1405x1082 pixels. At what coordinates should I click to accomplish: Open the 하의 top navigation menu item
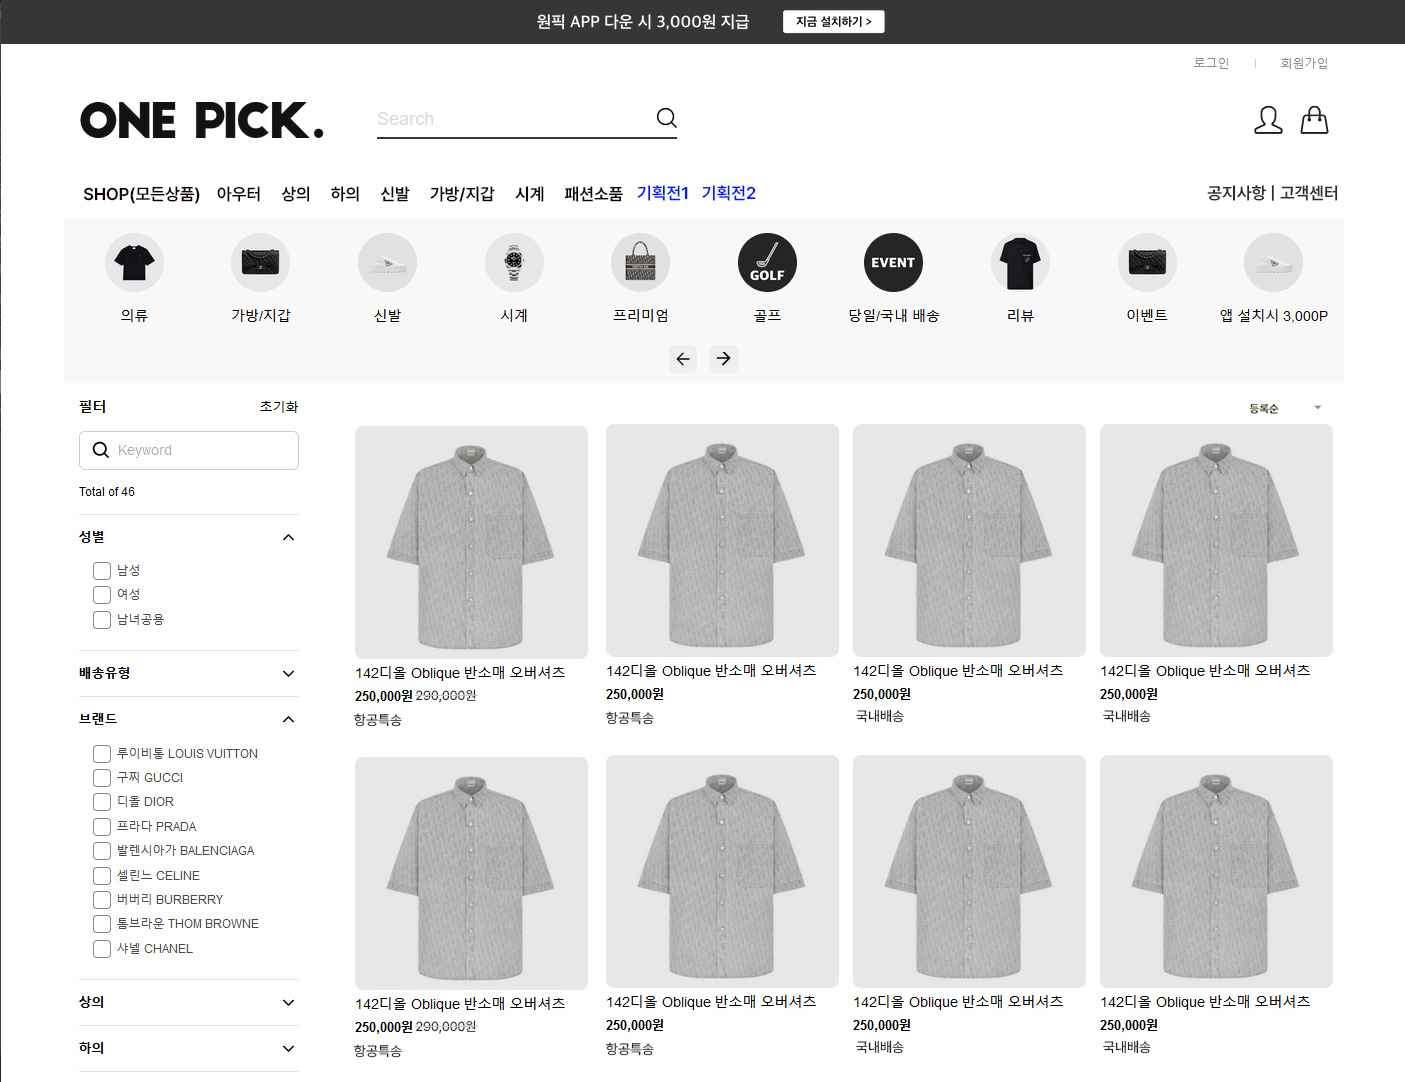(345, 194)
